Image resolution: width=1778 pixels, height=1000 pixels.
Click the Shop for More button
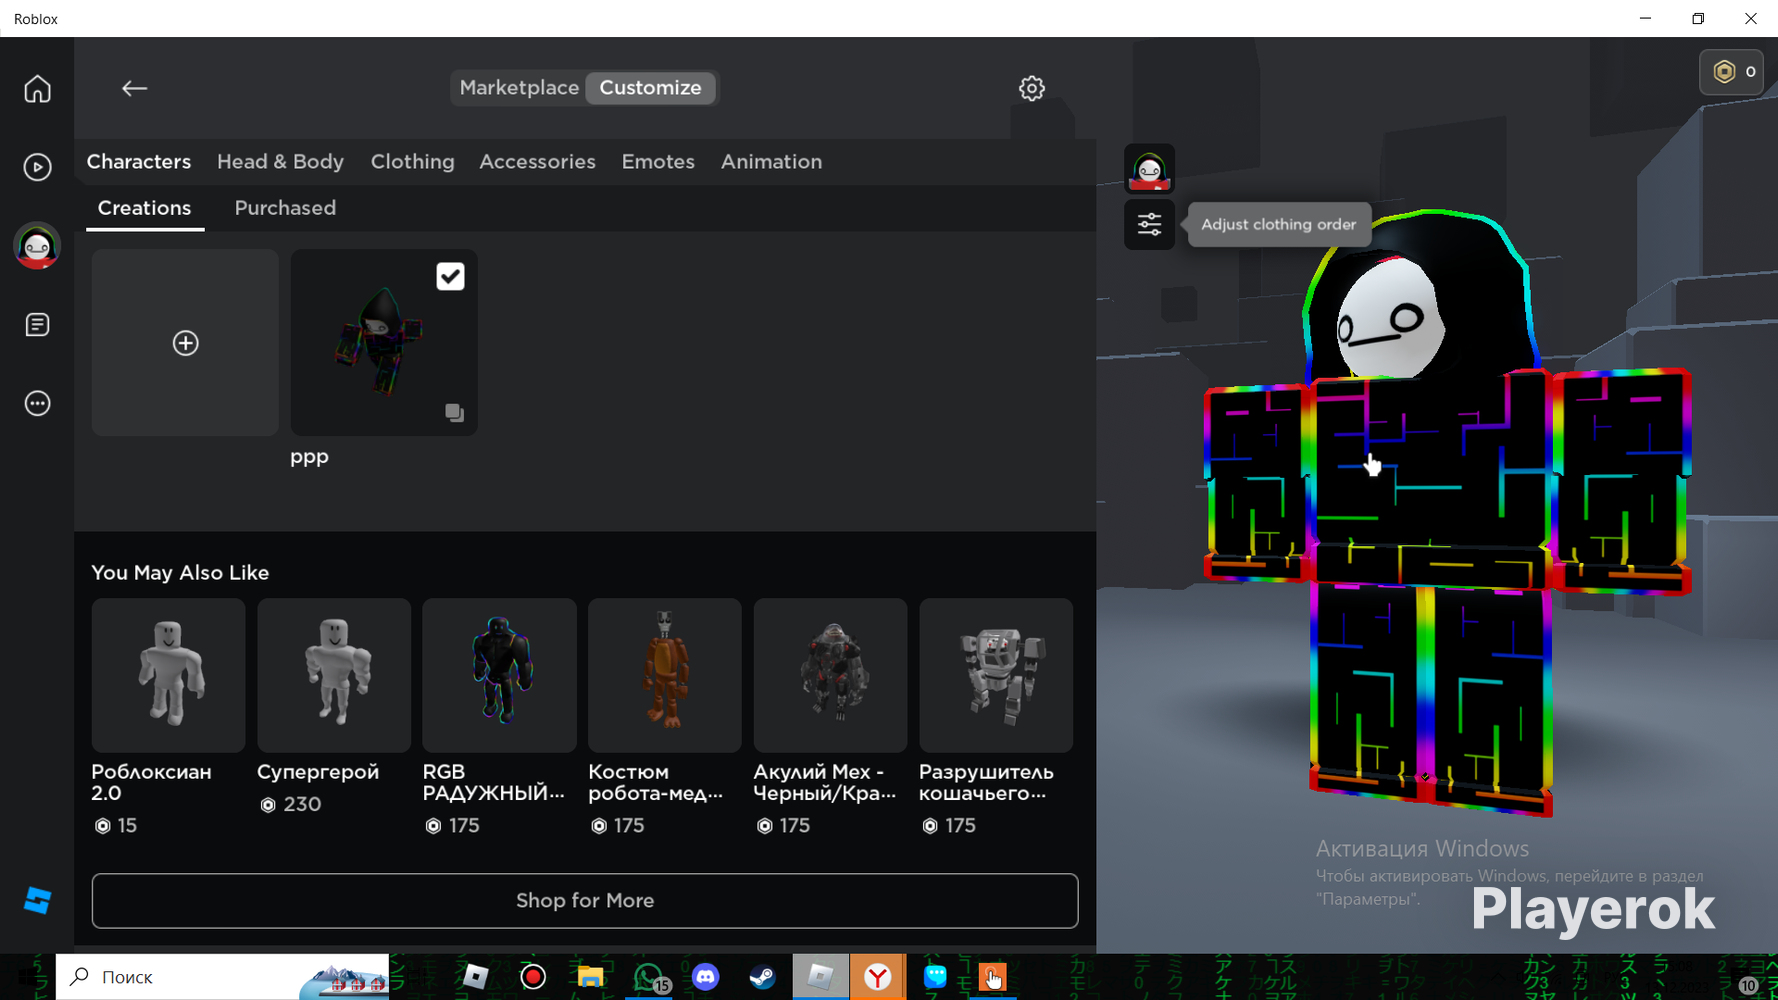click(585, 901)
